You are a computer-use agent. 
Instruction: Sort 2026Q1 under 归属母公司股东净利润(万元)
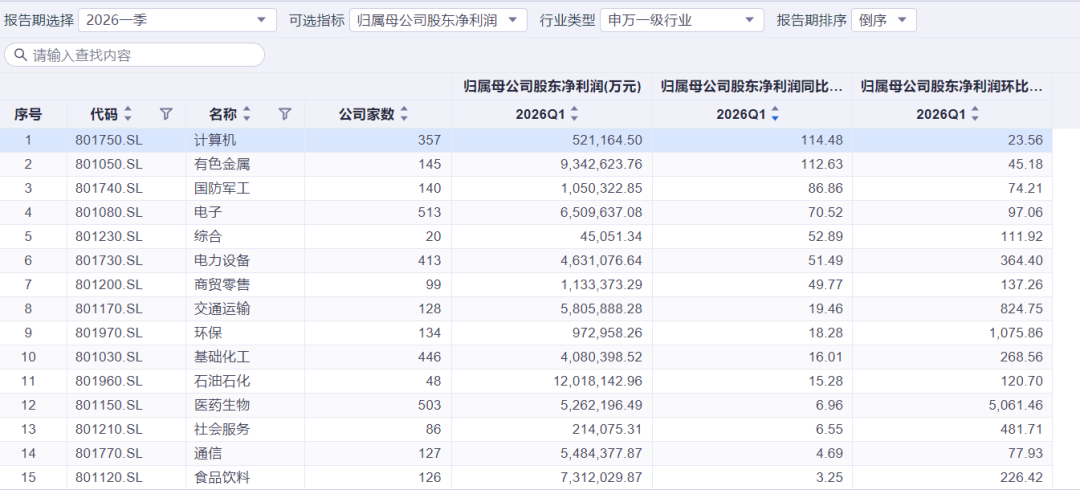(x=574, y=115)
